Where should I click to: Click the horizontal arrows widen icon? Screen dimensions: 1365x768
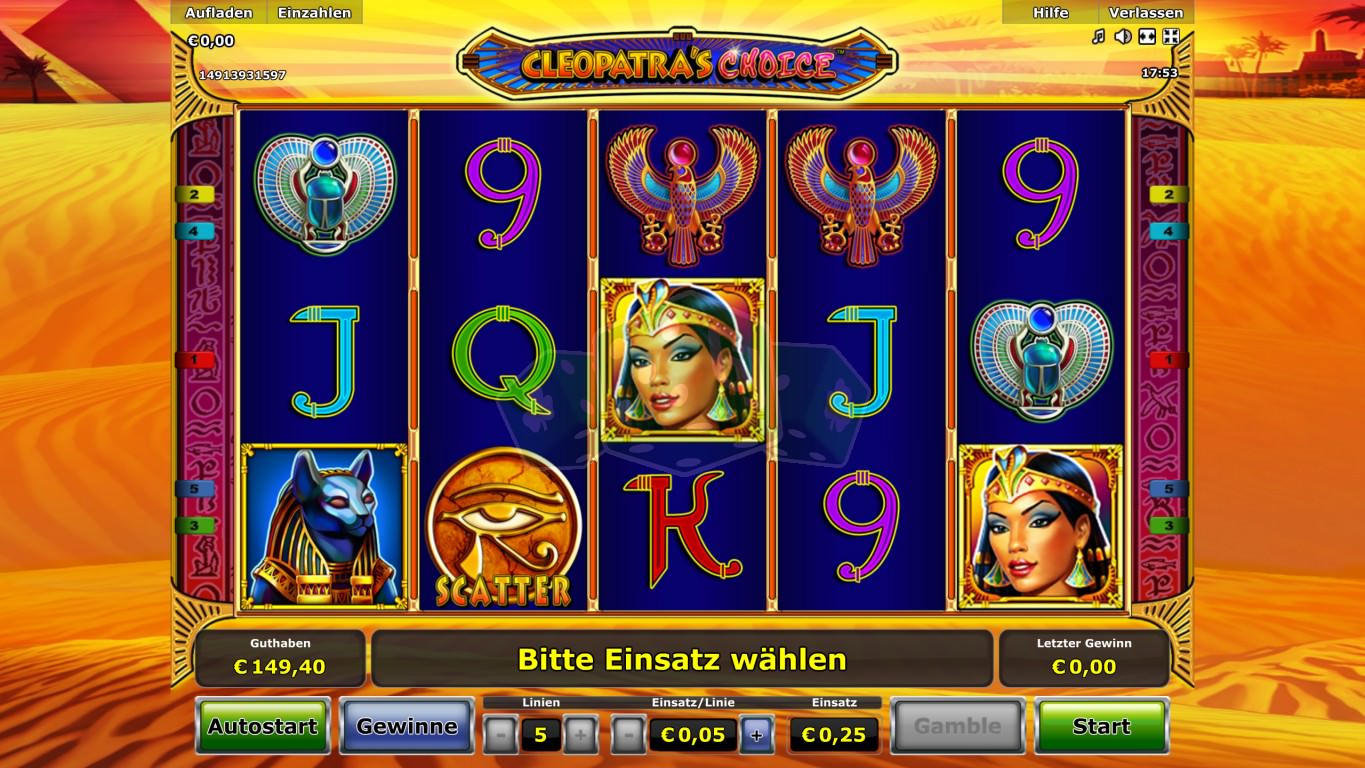(1147, 37)
